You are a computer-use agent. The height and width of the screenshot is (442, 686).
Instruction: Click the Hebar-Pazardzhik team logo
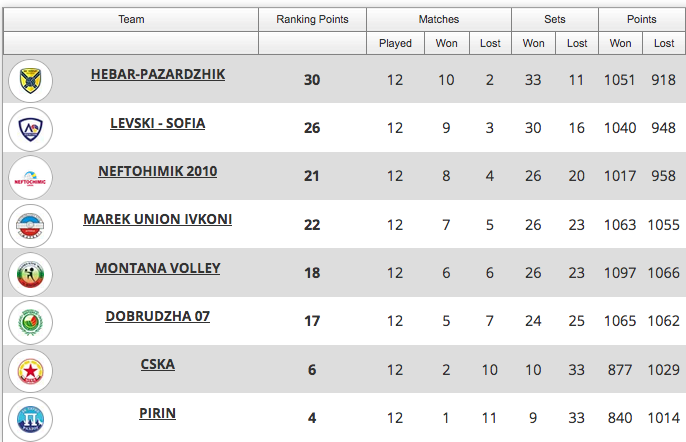[x=30, y=80]
